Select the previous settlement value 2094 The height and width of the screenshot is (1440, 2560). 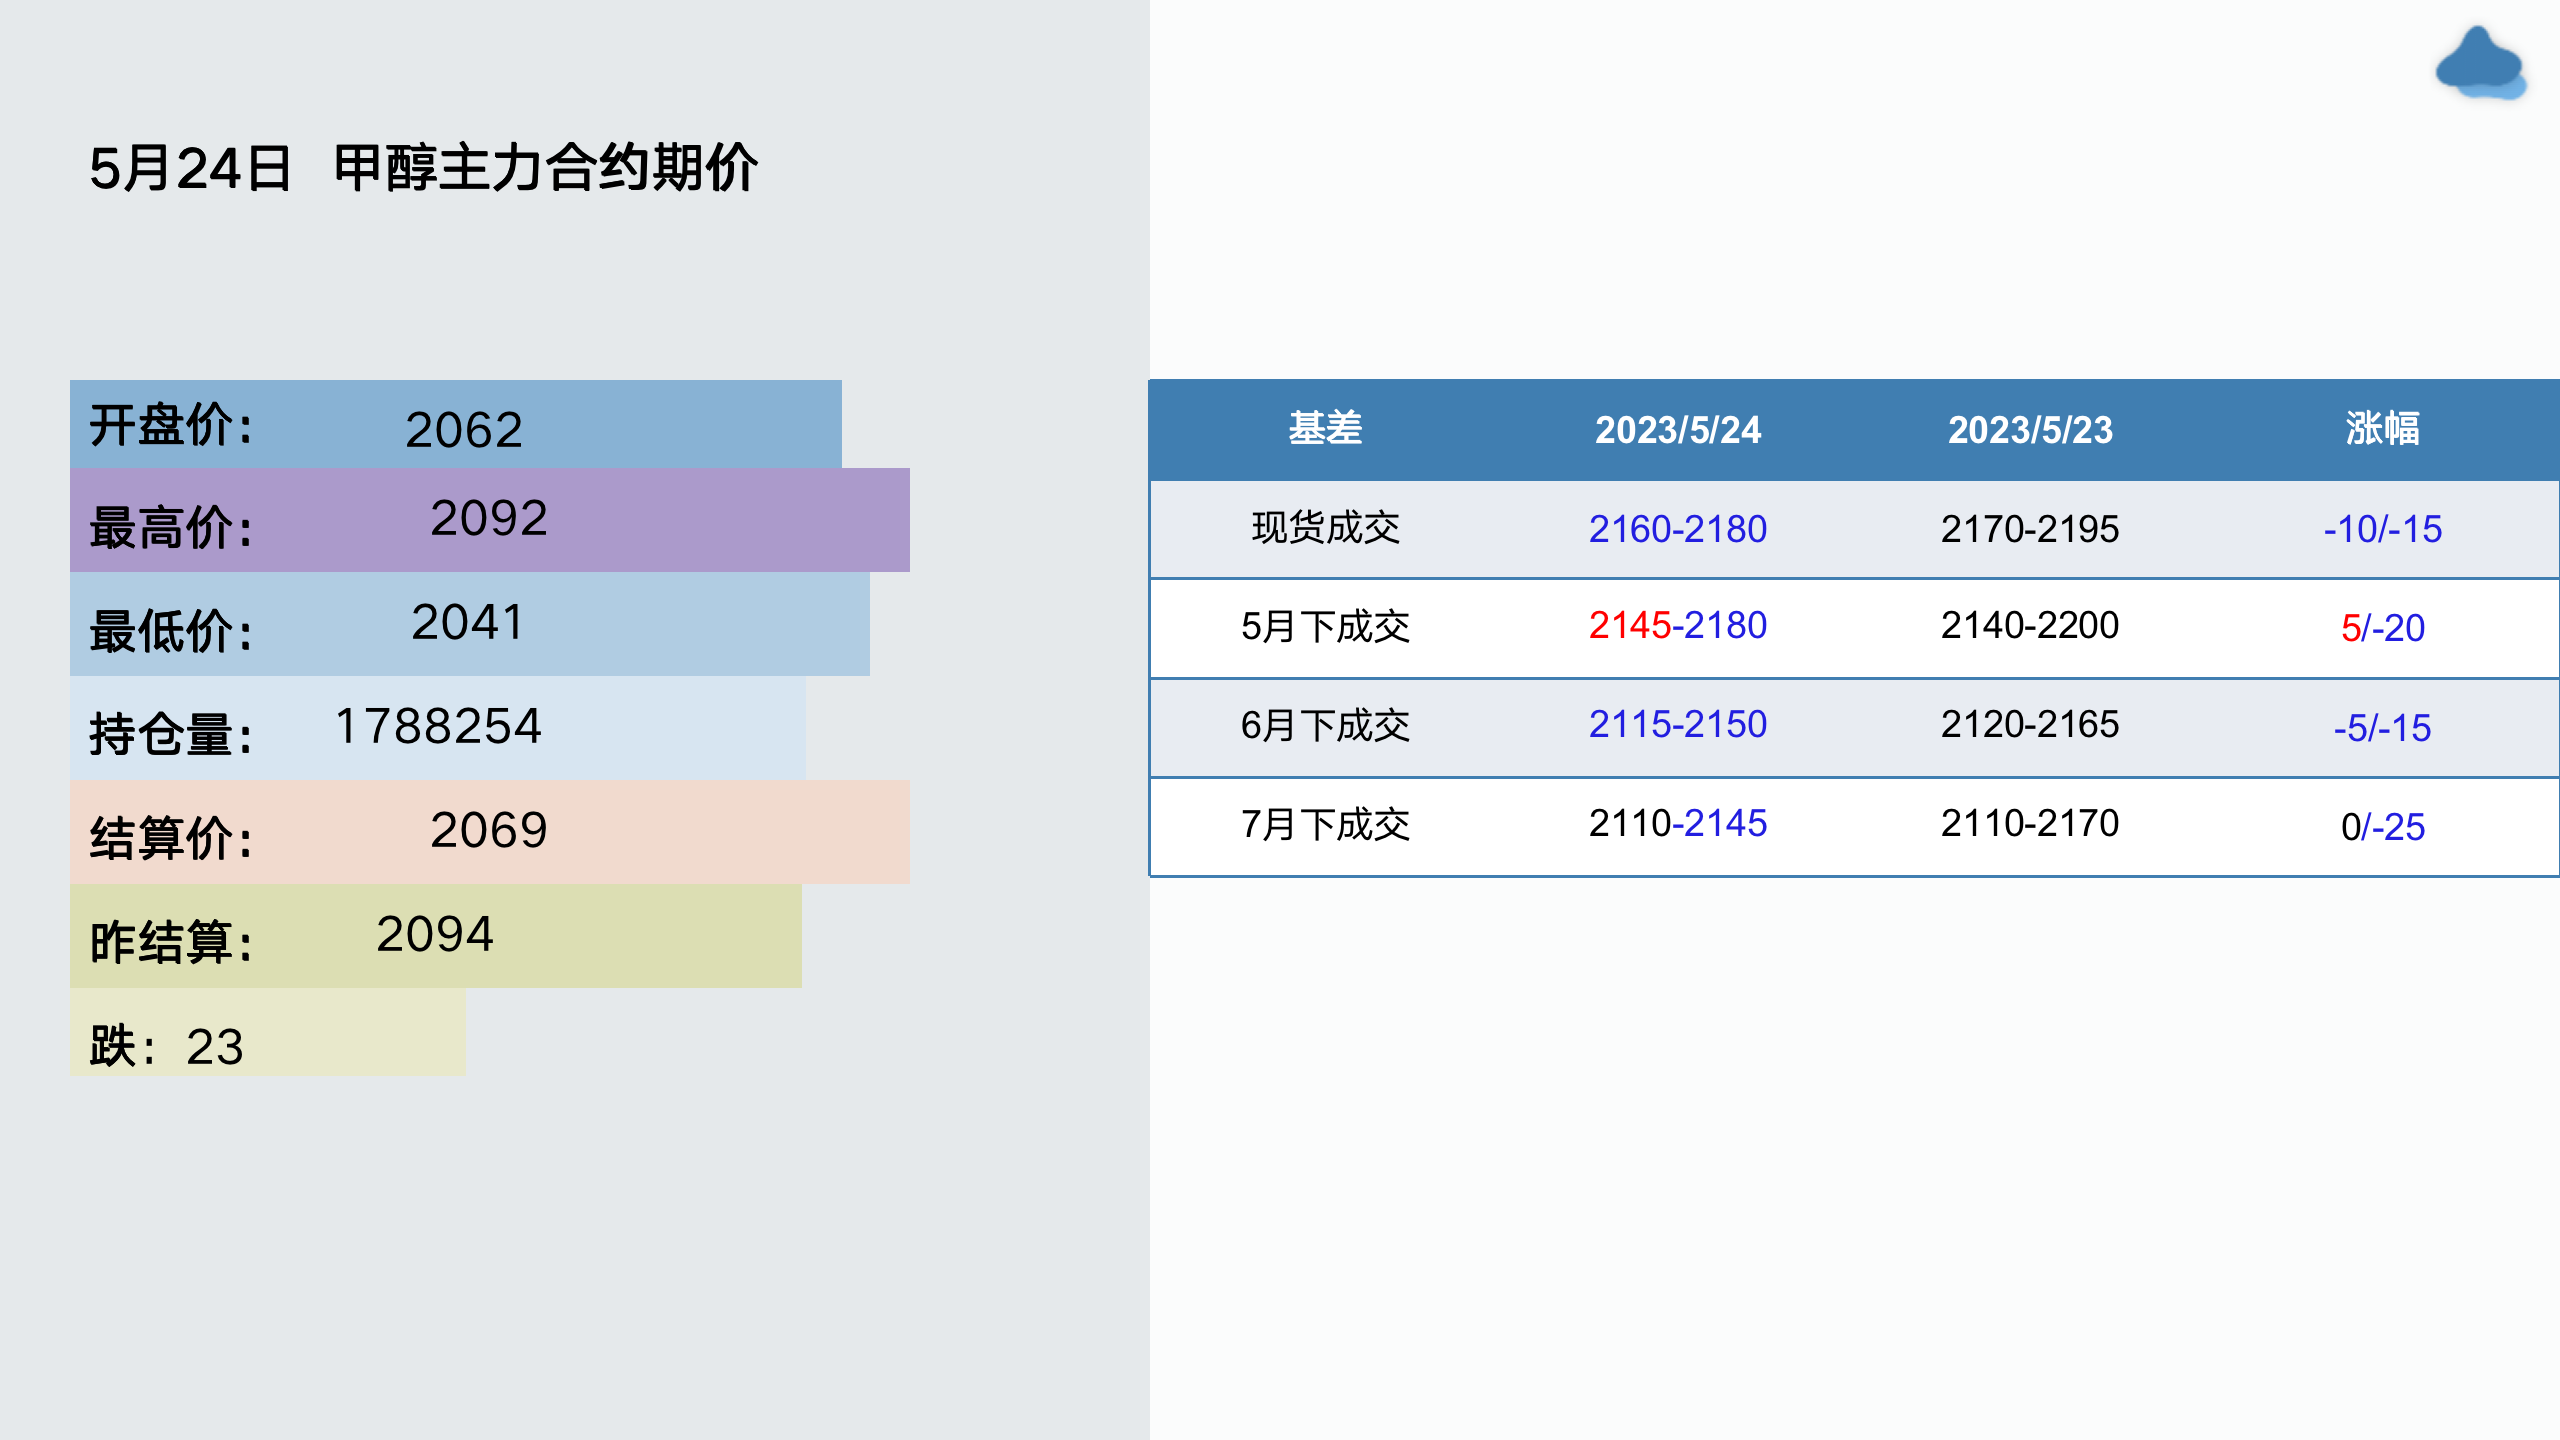[435, 934]
